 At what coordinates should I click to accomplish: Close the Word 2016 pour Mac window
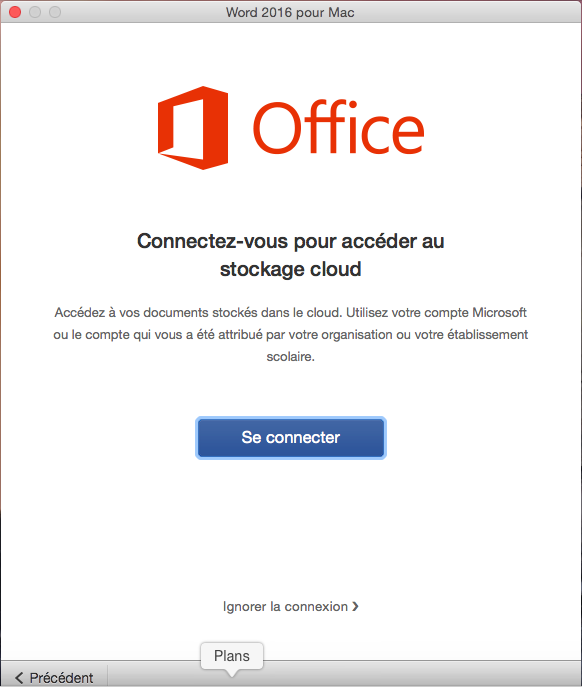tap(15, 12)
